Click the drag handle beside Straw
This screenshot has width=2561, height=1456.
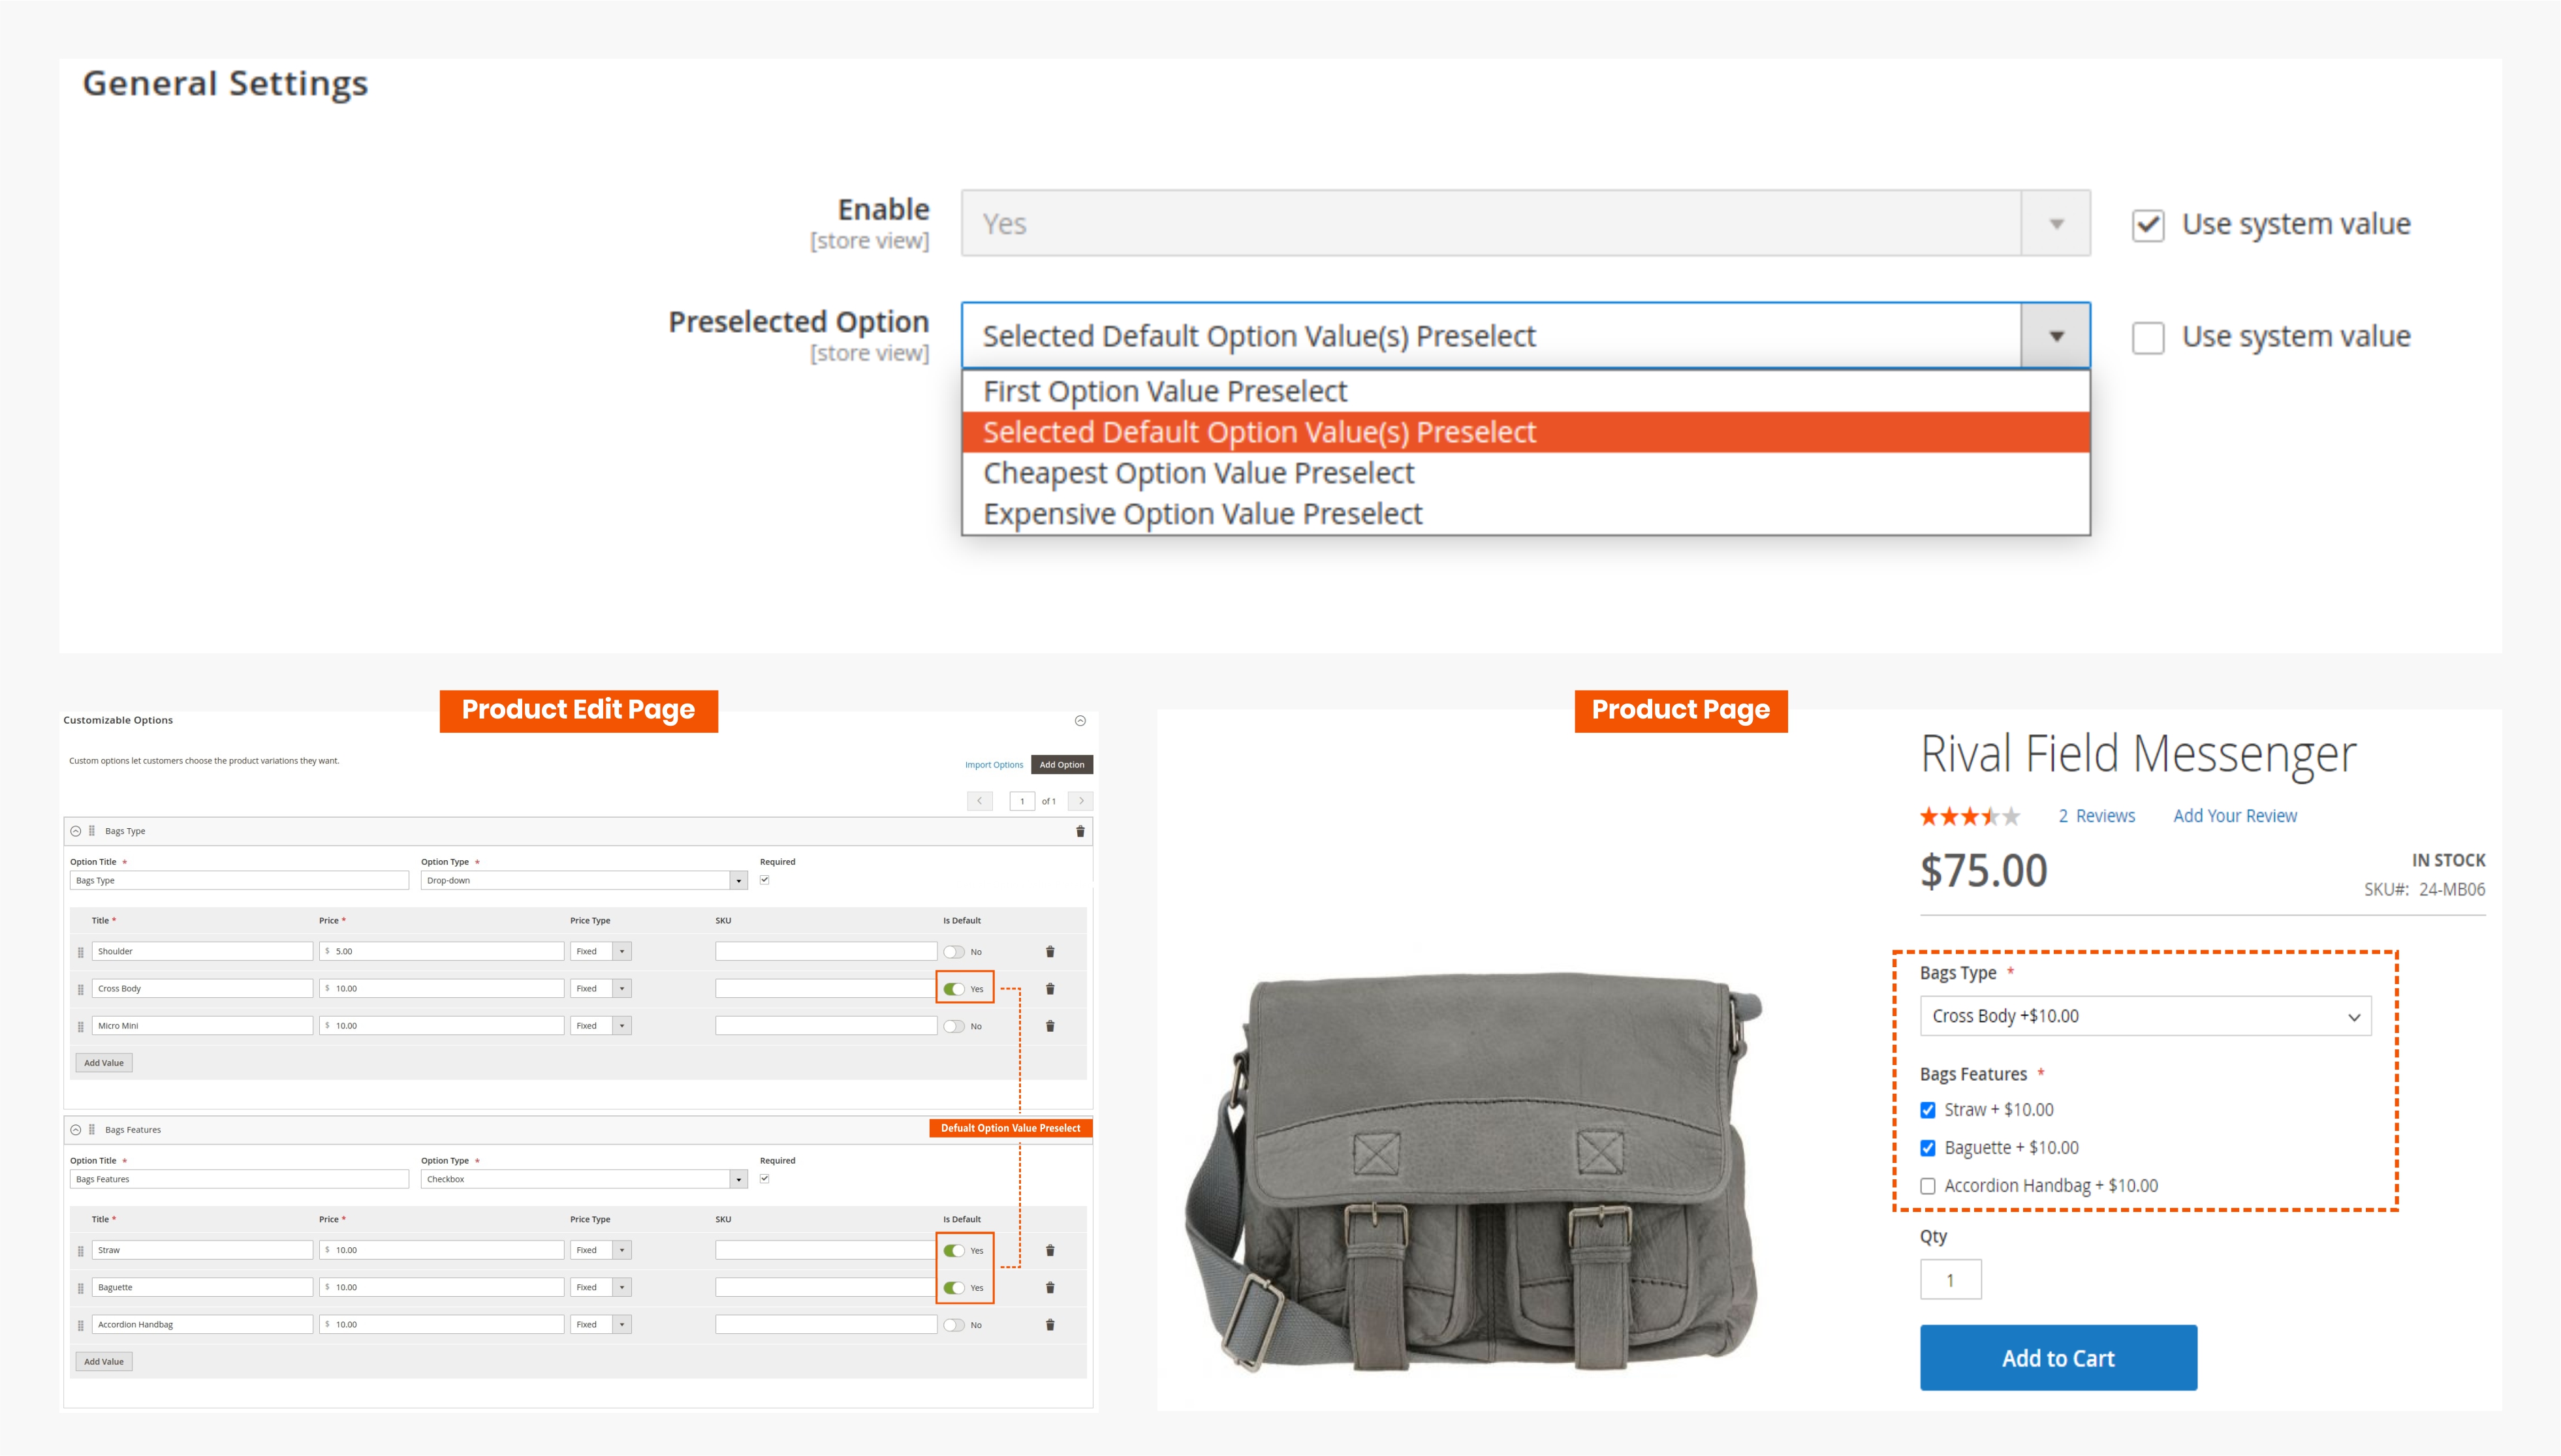[x=81, y=1251]
